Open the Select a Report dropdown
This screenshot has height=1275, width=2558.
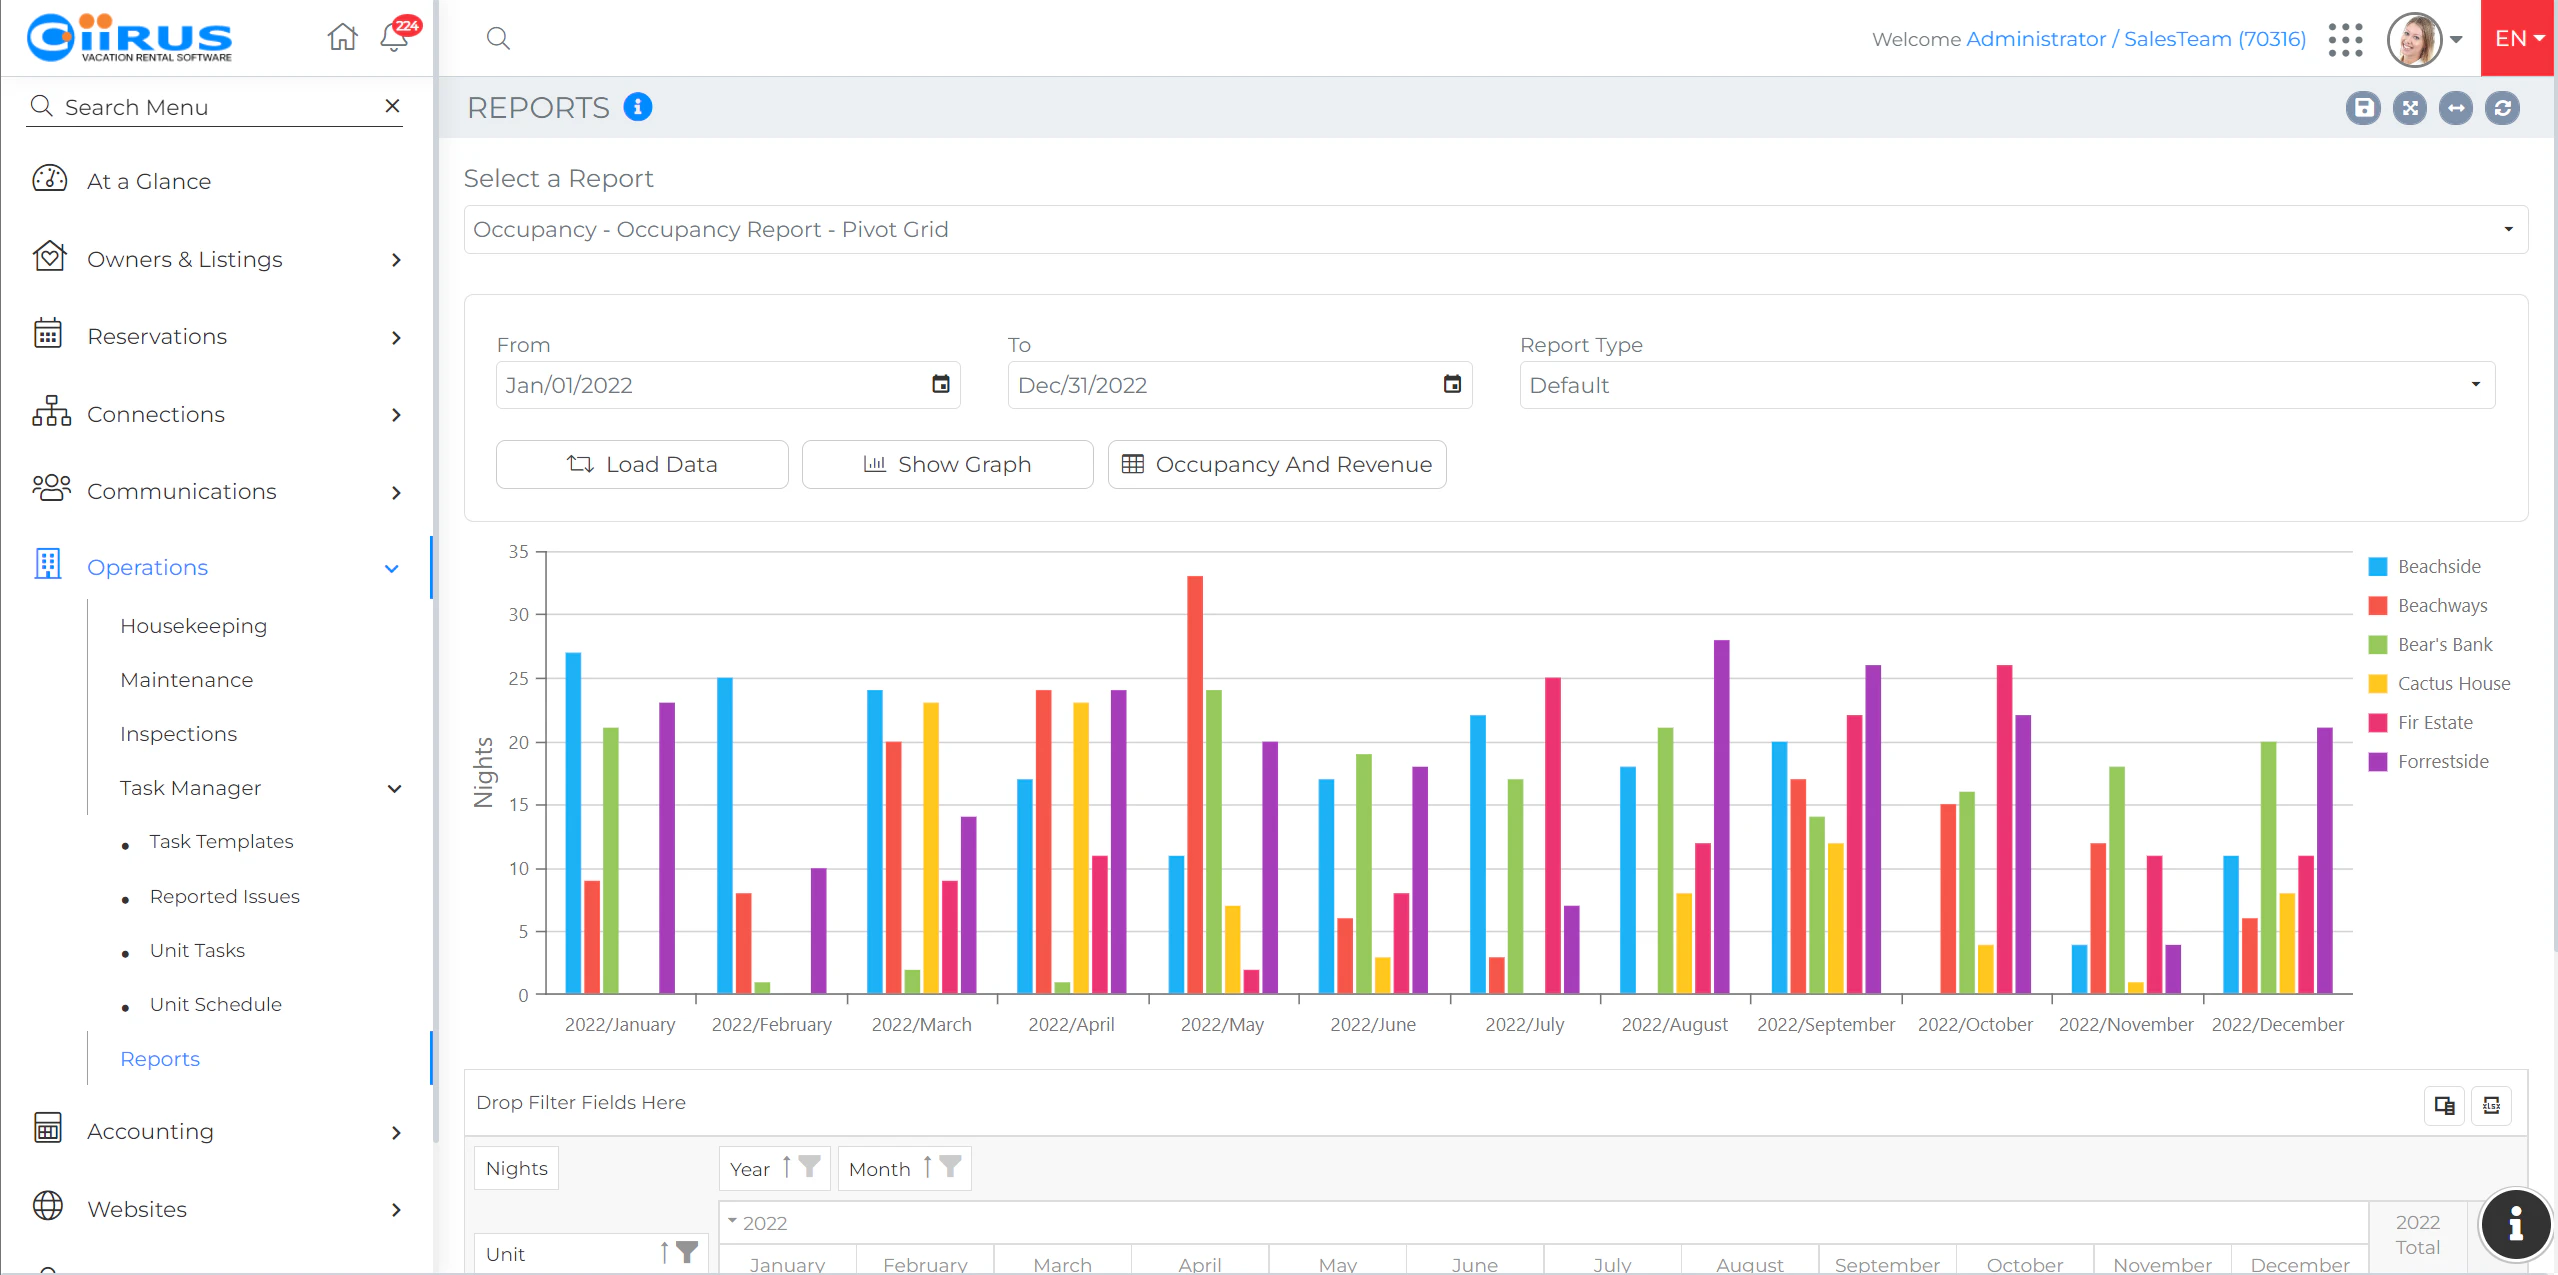pos(1495,230)
